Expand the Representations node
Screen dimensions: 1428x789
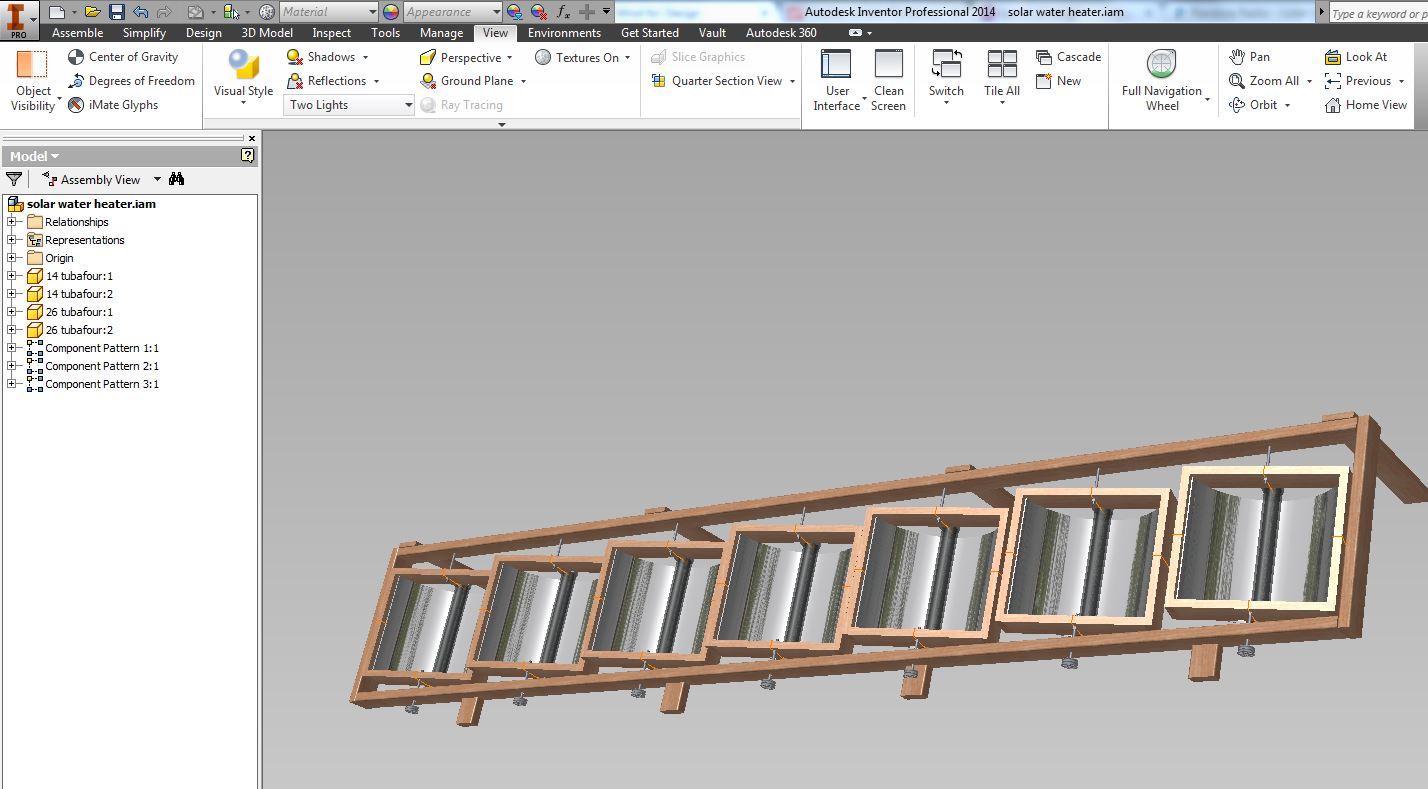(x=12, y=240)
